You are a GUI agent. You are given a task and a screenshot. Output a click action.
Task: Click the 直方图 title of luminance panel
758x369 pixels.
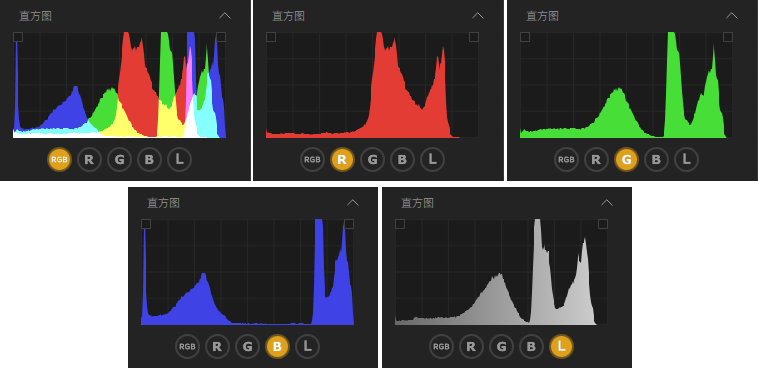[x=417, y=203]
